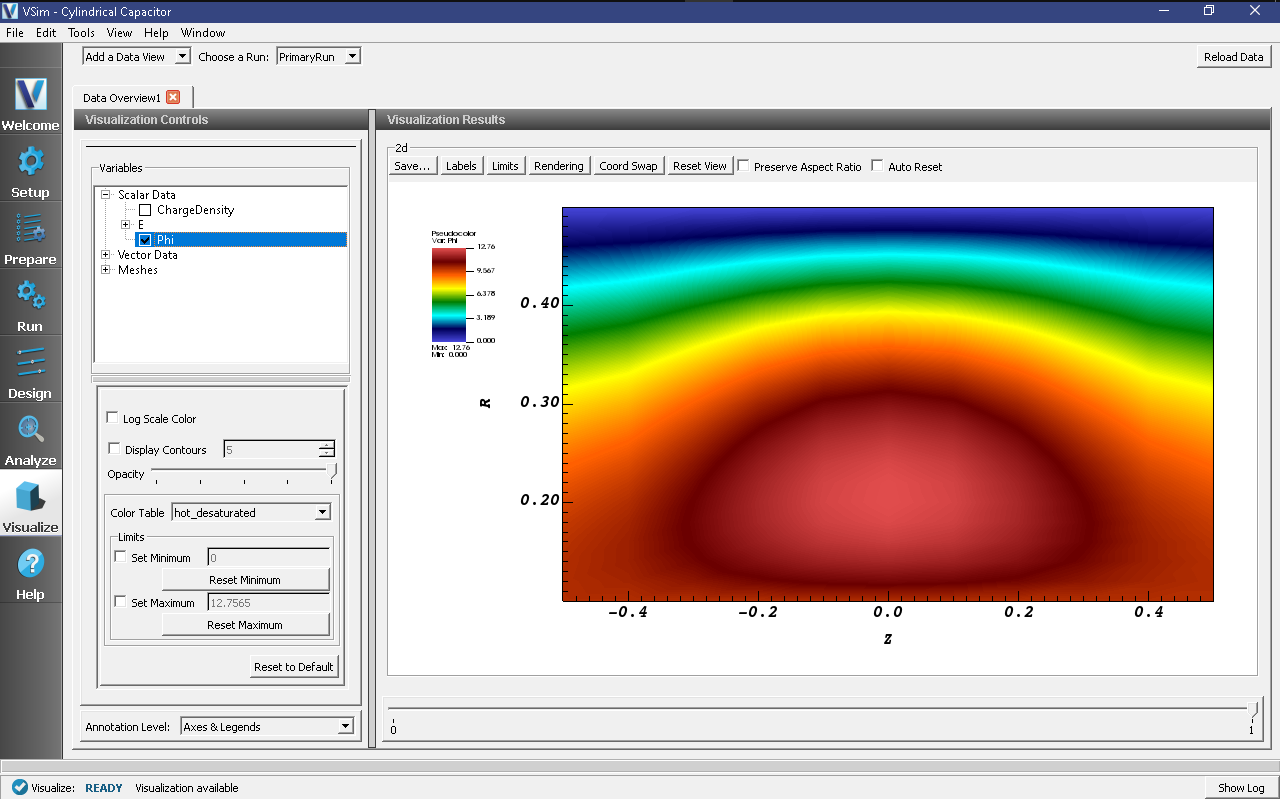Expand the E tree node
The height and width of the screenshot is (800, 1280).
click(125, 225)
